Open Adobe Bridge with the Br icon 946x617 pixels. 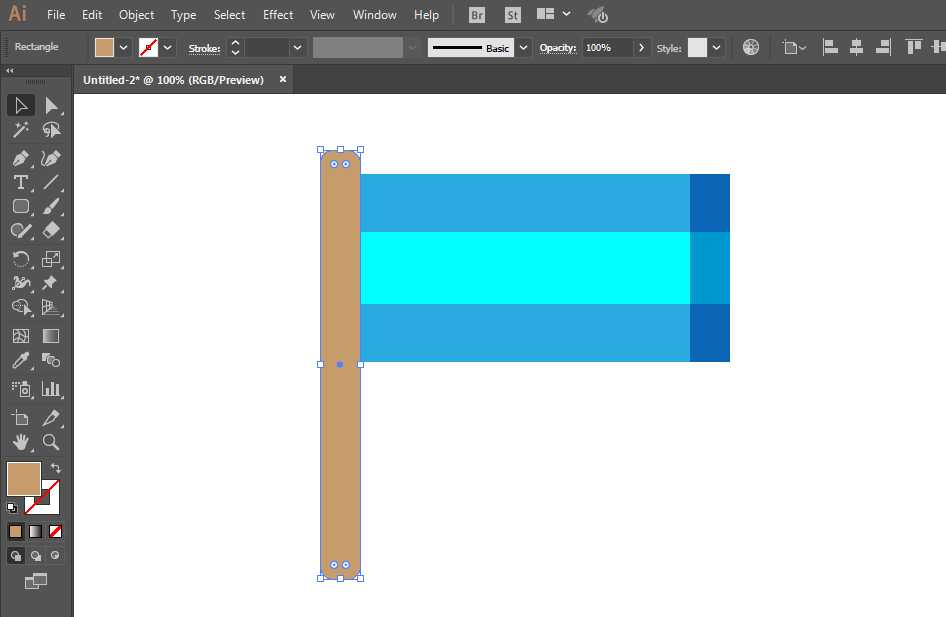click(477, 15)
